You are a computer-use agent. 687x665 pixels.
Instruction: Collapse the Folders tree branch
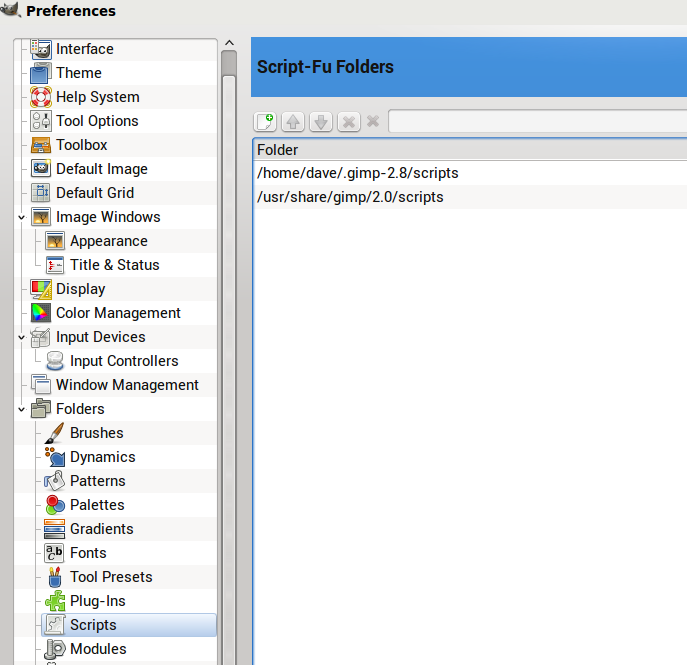21,409
